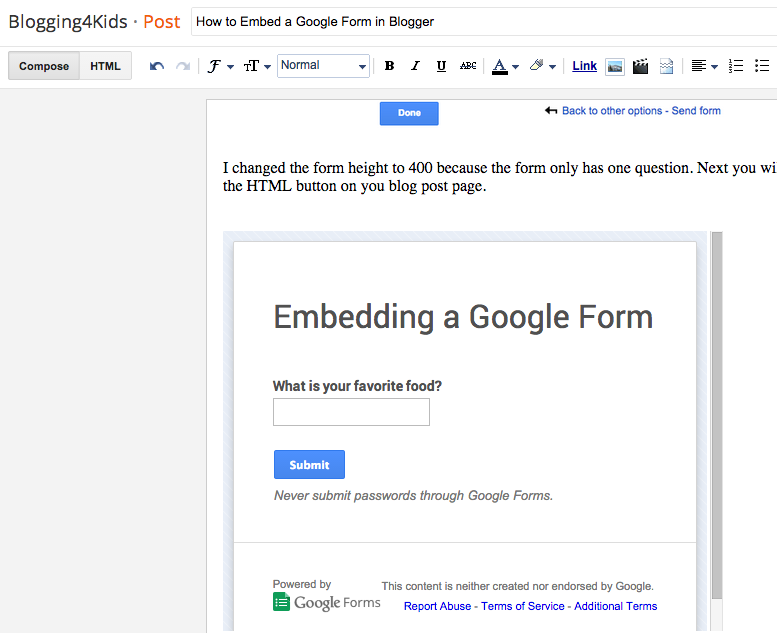Expand the font family dropdown arrow

coord(230,67)
